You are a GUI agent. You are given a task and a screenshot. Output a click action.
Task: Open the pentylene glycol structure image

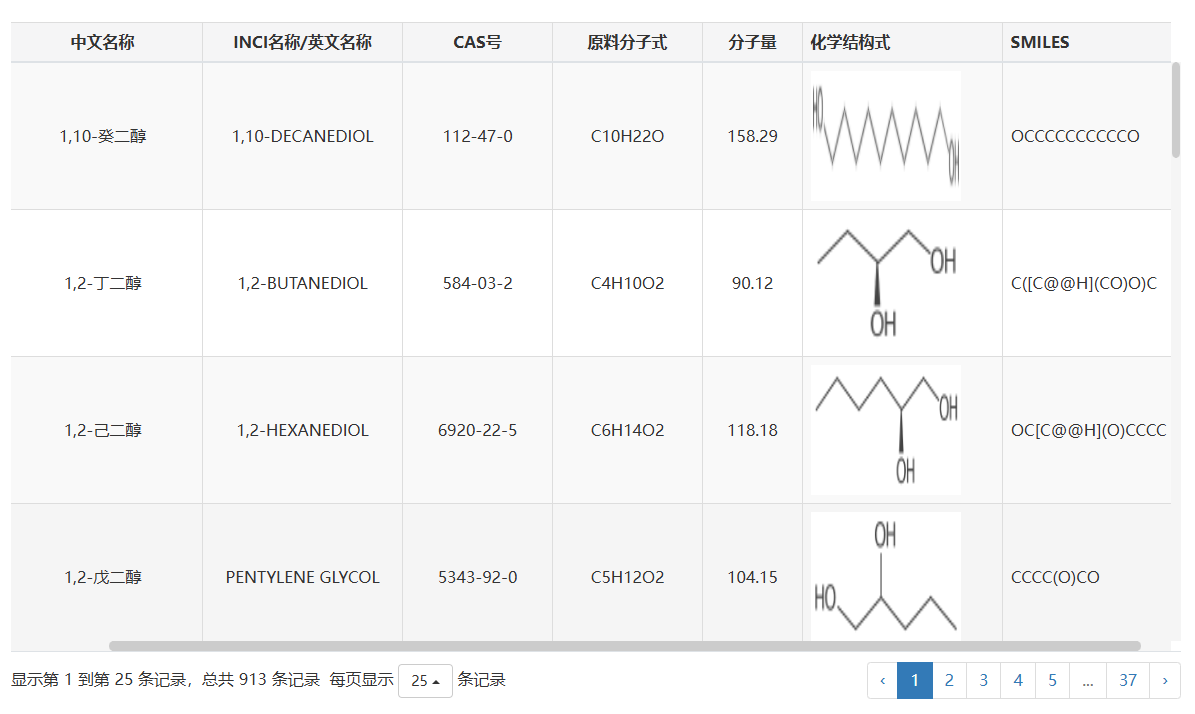[x=886, y=576]
